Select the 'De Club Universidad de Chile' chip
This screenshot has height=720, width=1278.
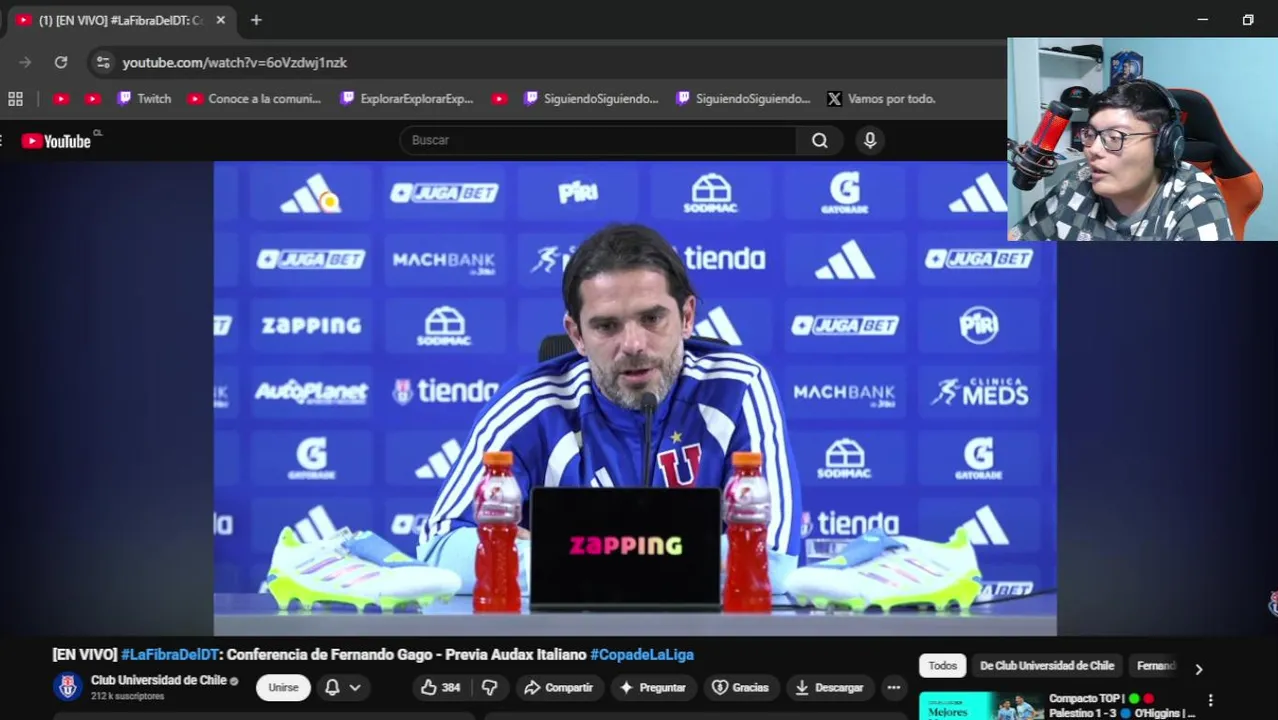1046,666
